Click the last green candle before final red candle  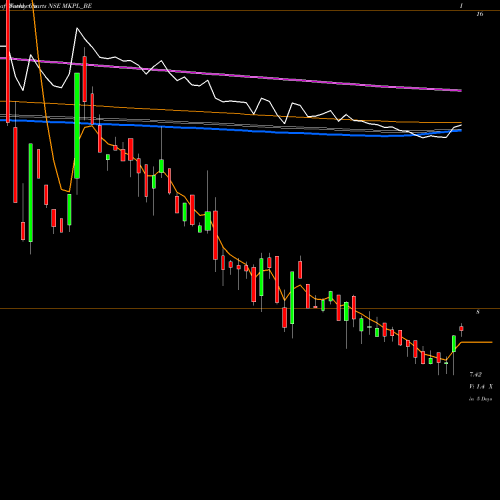[x=454, y=344]
